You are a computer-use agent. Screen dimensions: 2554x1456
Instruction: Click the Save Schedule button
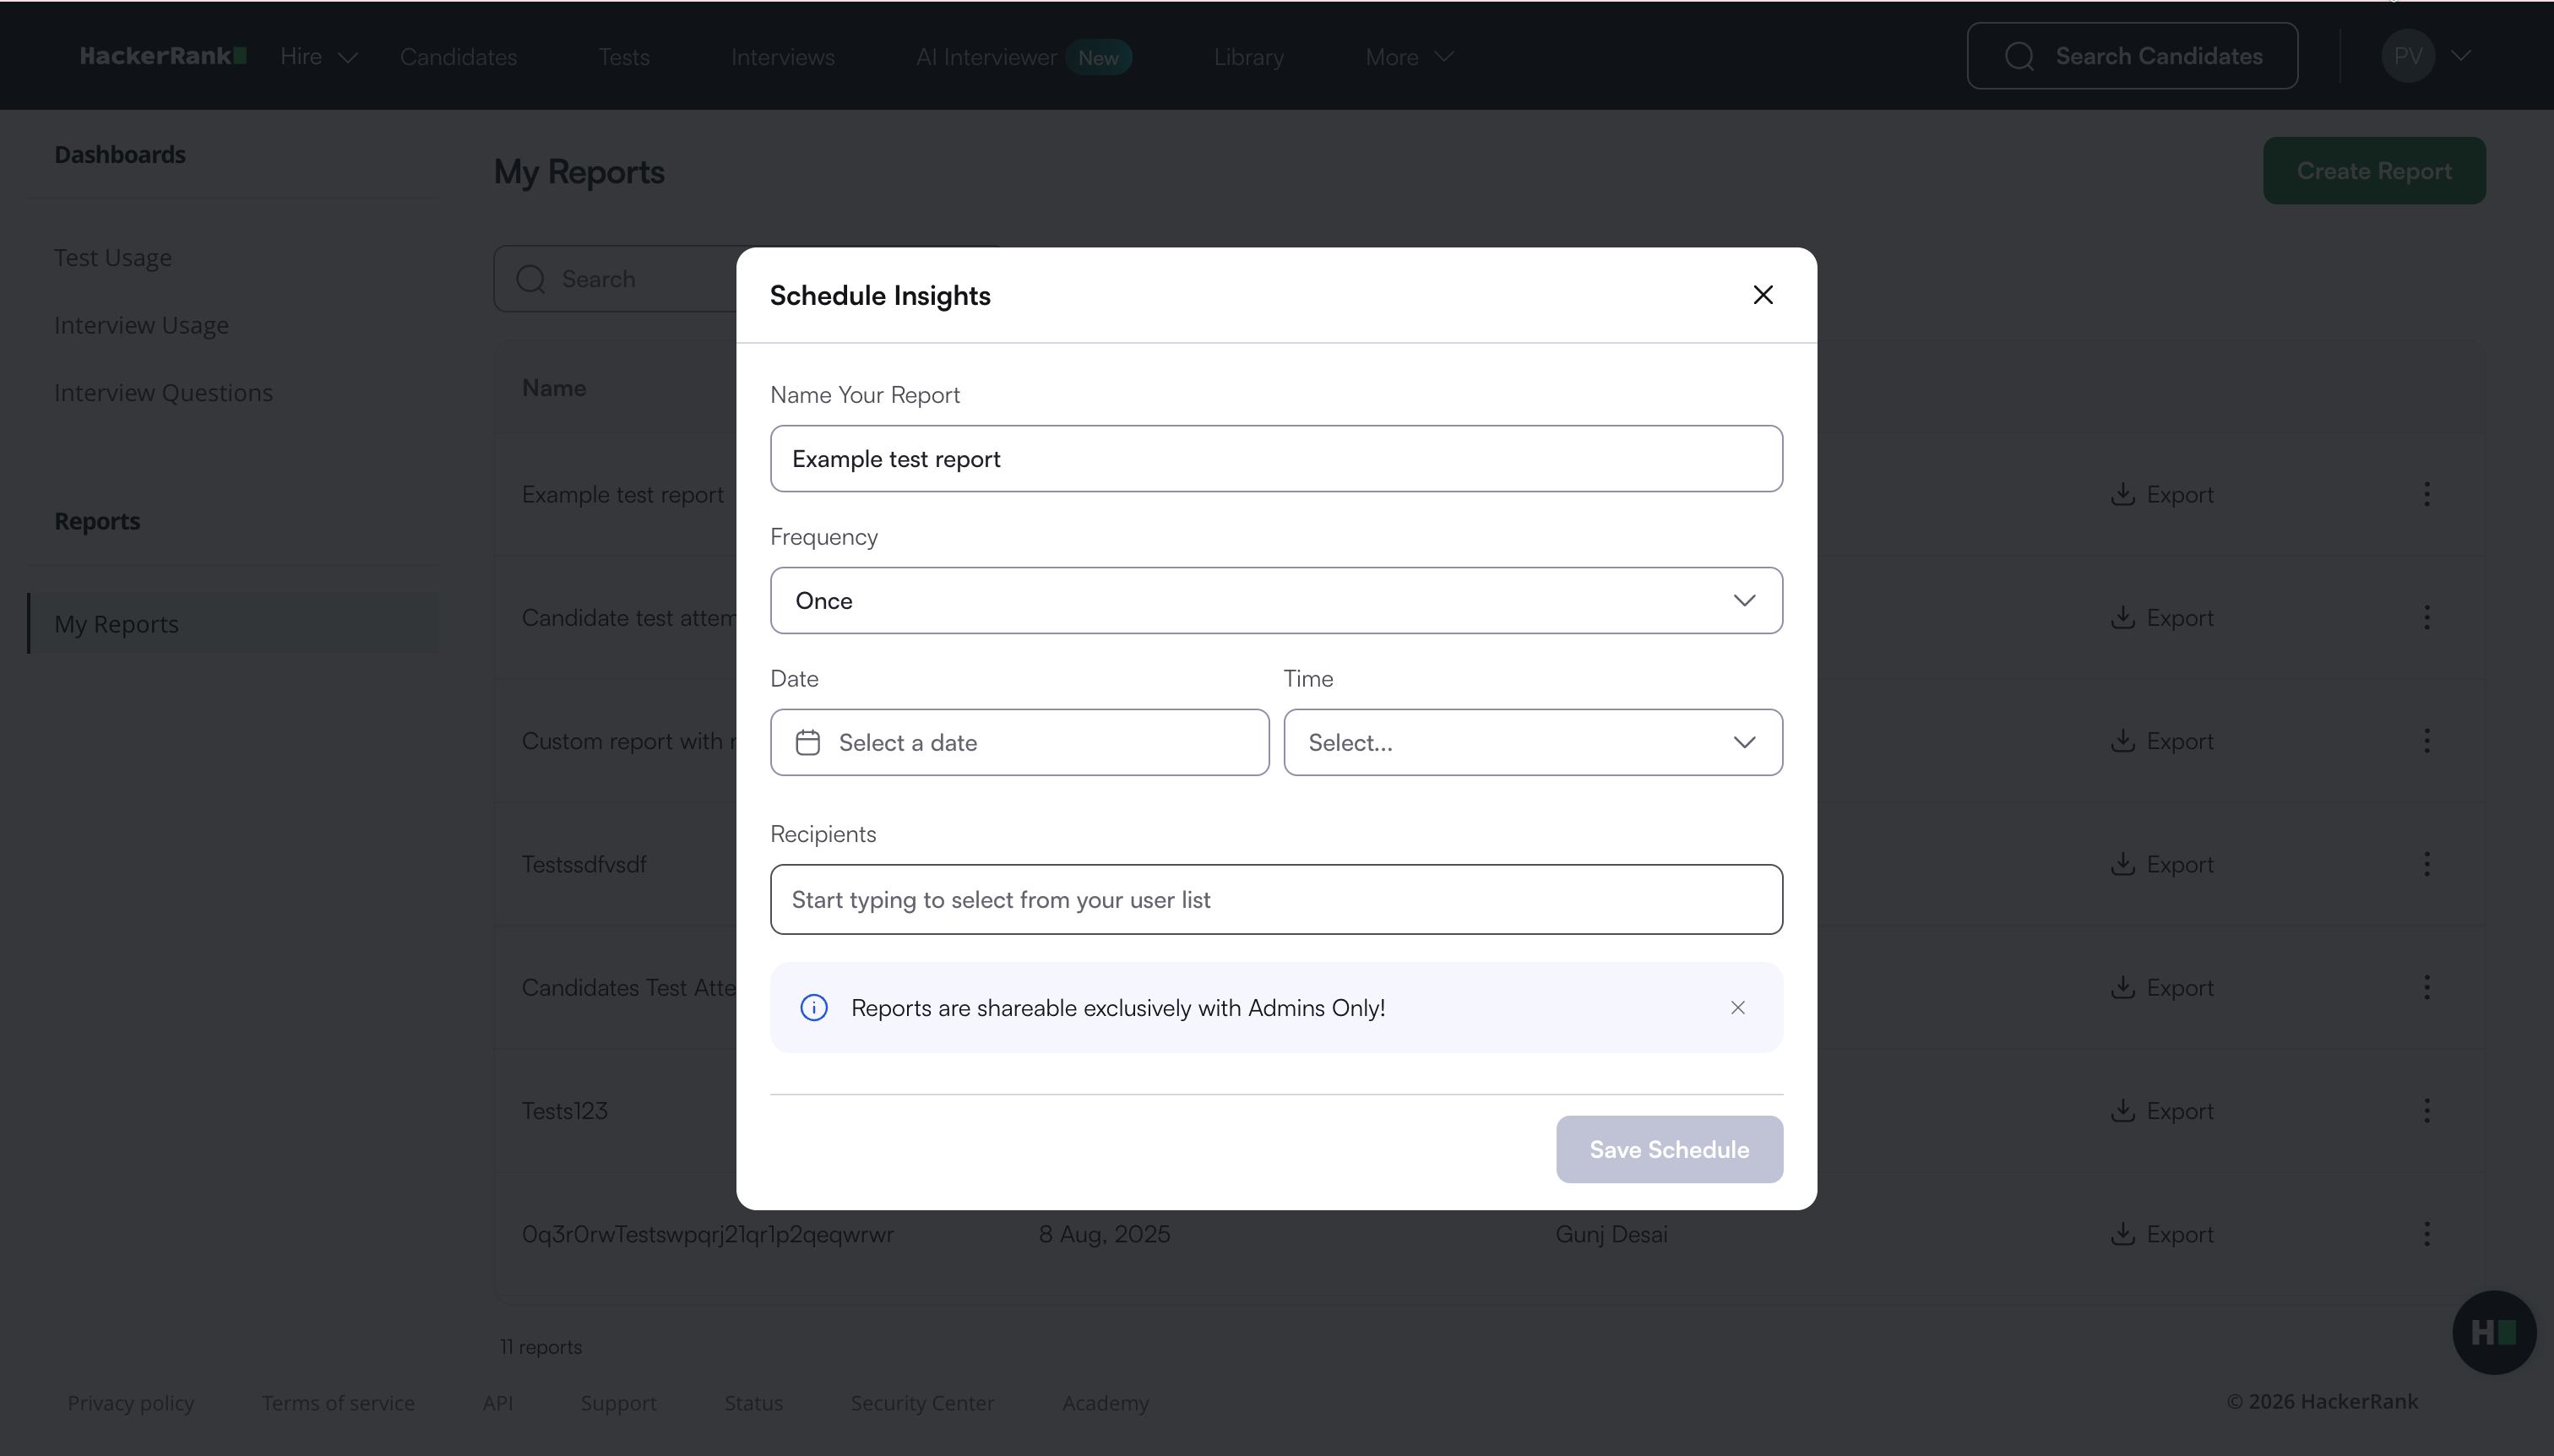tap(1669, 1150)
